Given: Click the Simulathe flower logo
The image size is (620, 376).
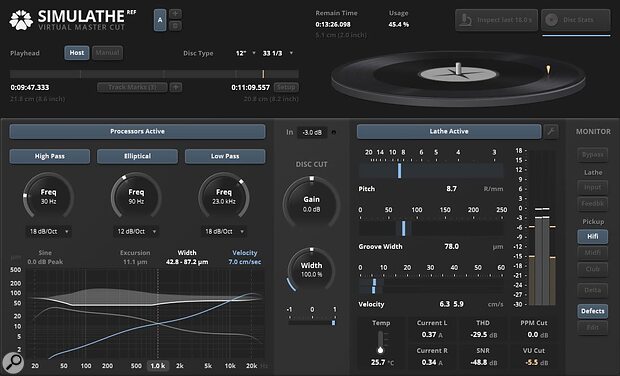Looking at the screenshot, I should (21, 20).
